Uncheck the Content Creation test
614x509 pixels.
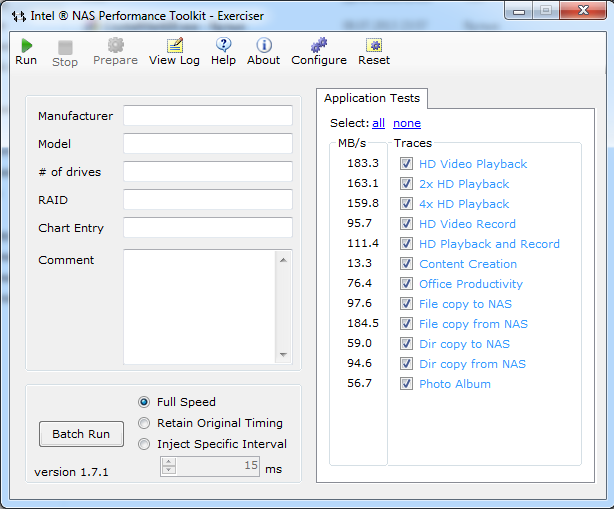[406, 264]
